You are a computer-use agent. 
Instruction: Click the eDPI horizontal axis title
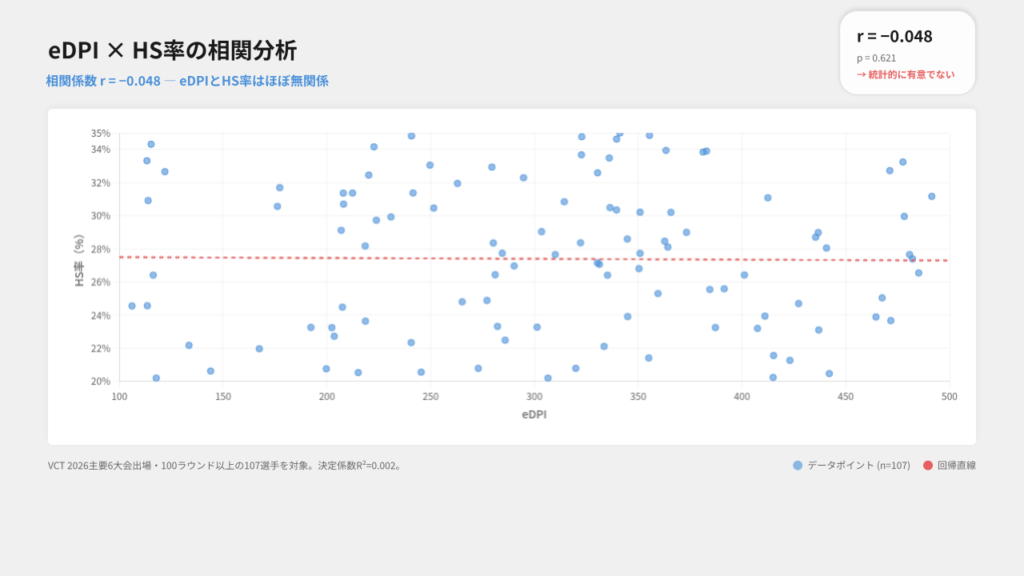534,413
